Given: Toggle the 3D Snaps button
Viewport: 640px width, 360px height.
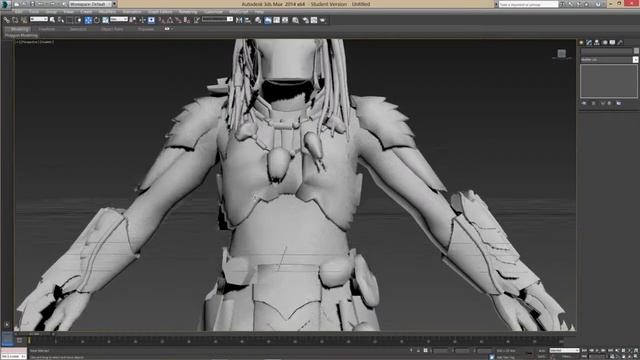Looking at the screenshot, I should (161, 20).
